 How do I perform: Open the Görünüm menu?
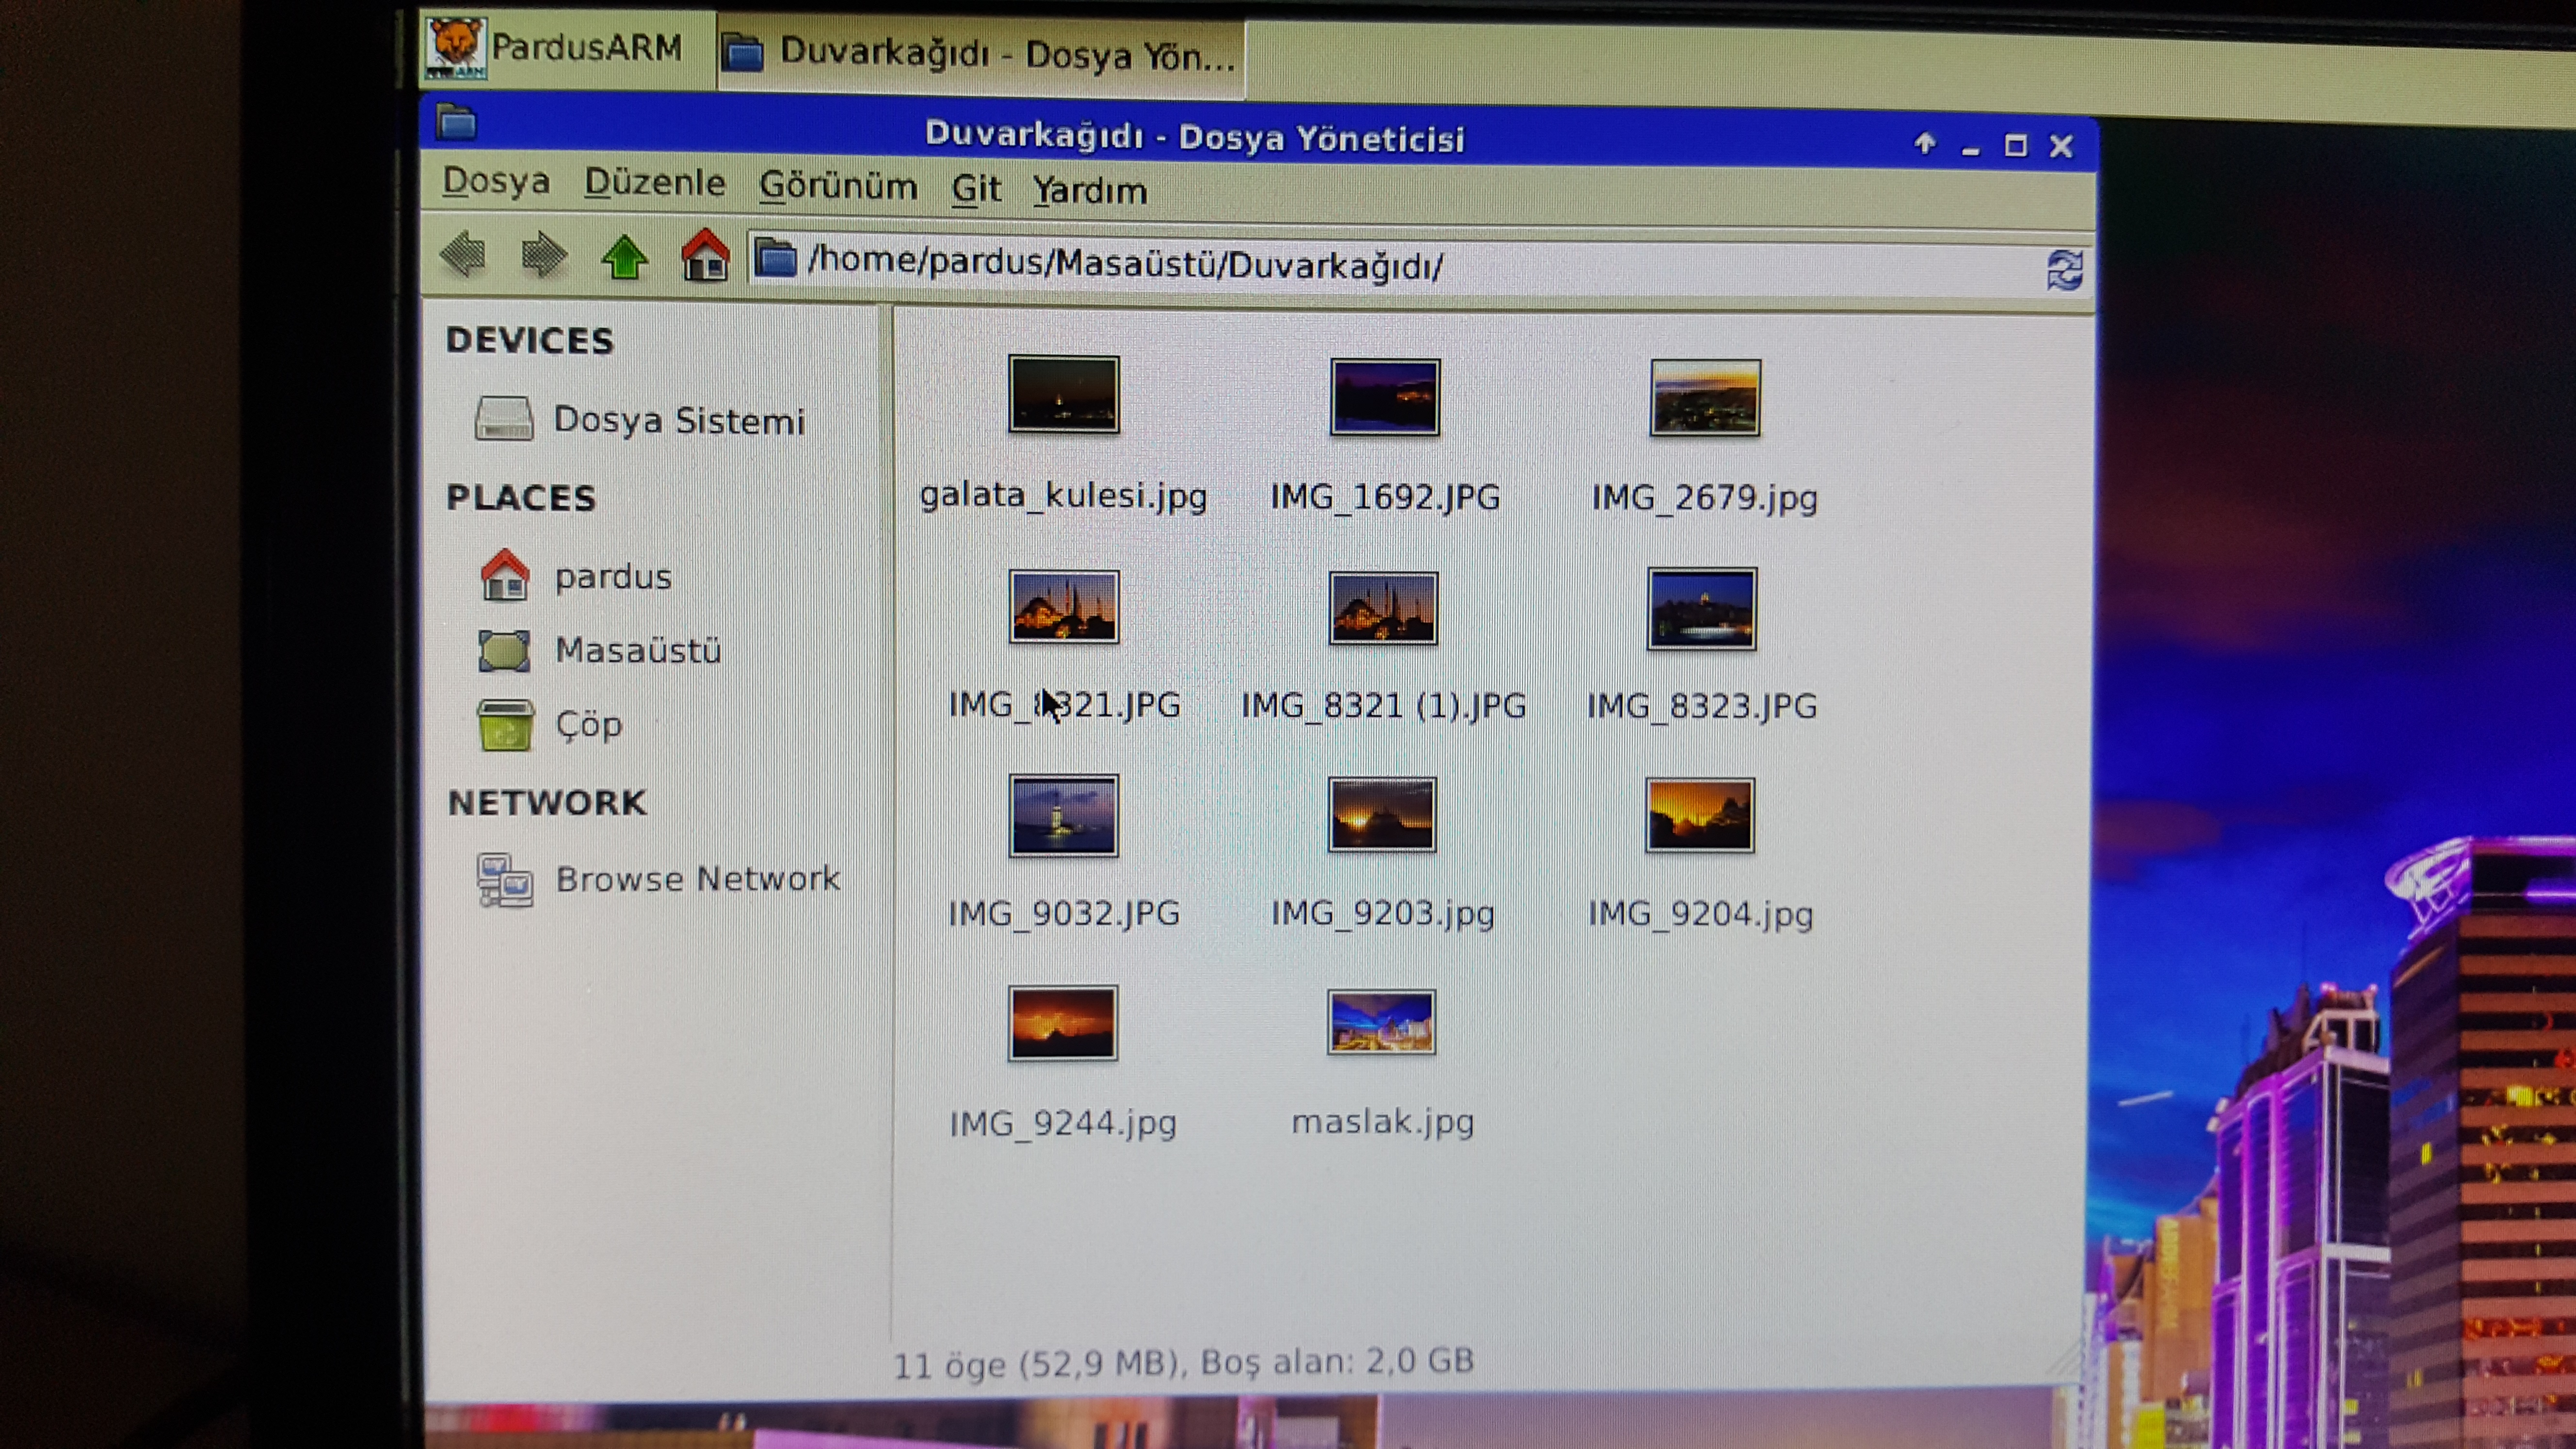[x=838, y=187]
